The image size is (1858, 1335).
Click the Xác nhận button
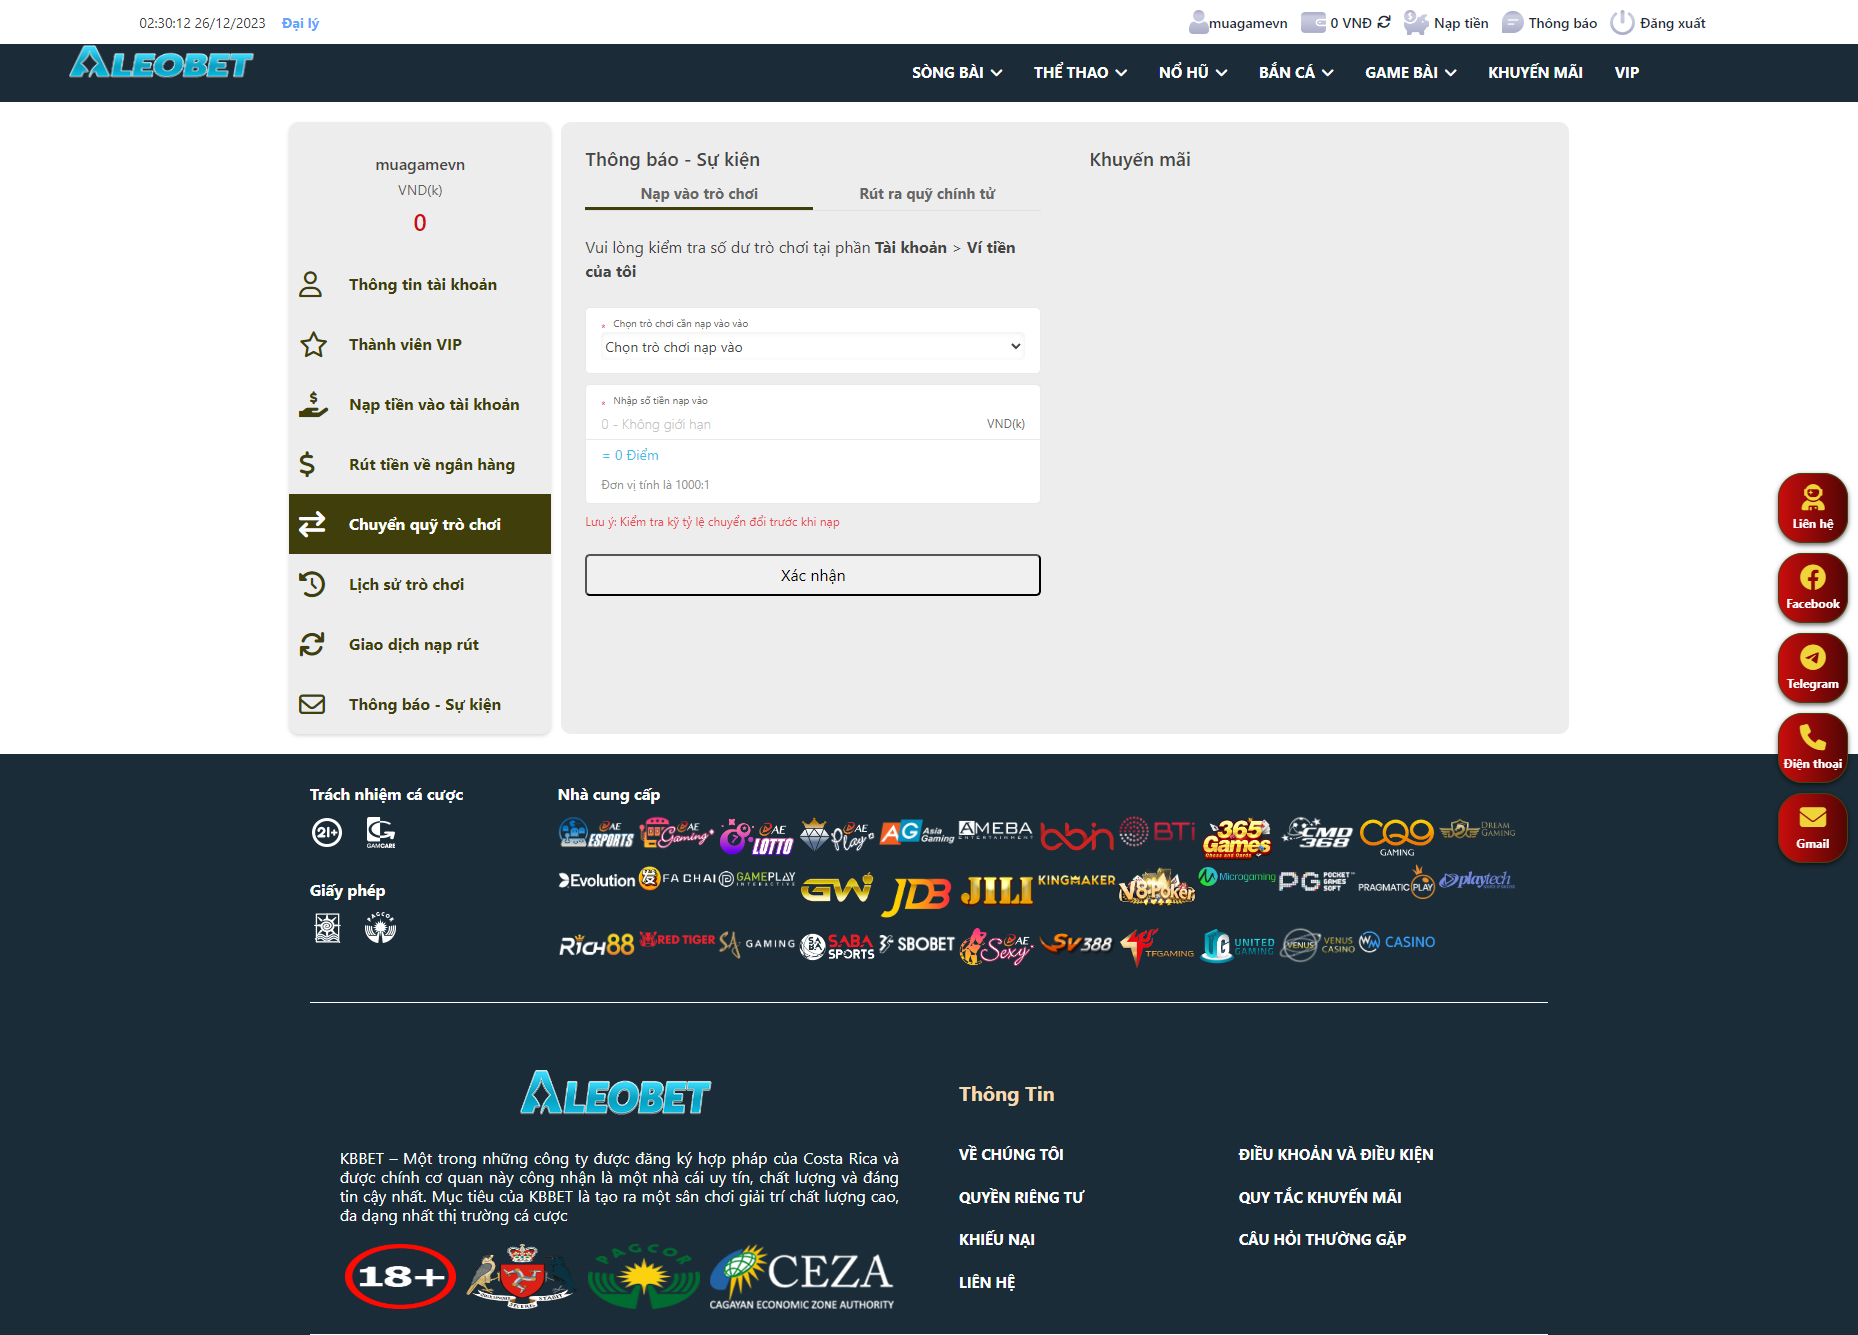pyautogui.click(x=813, y=575)
